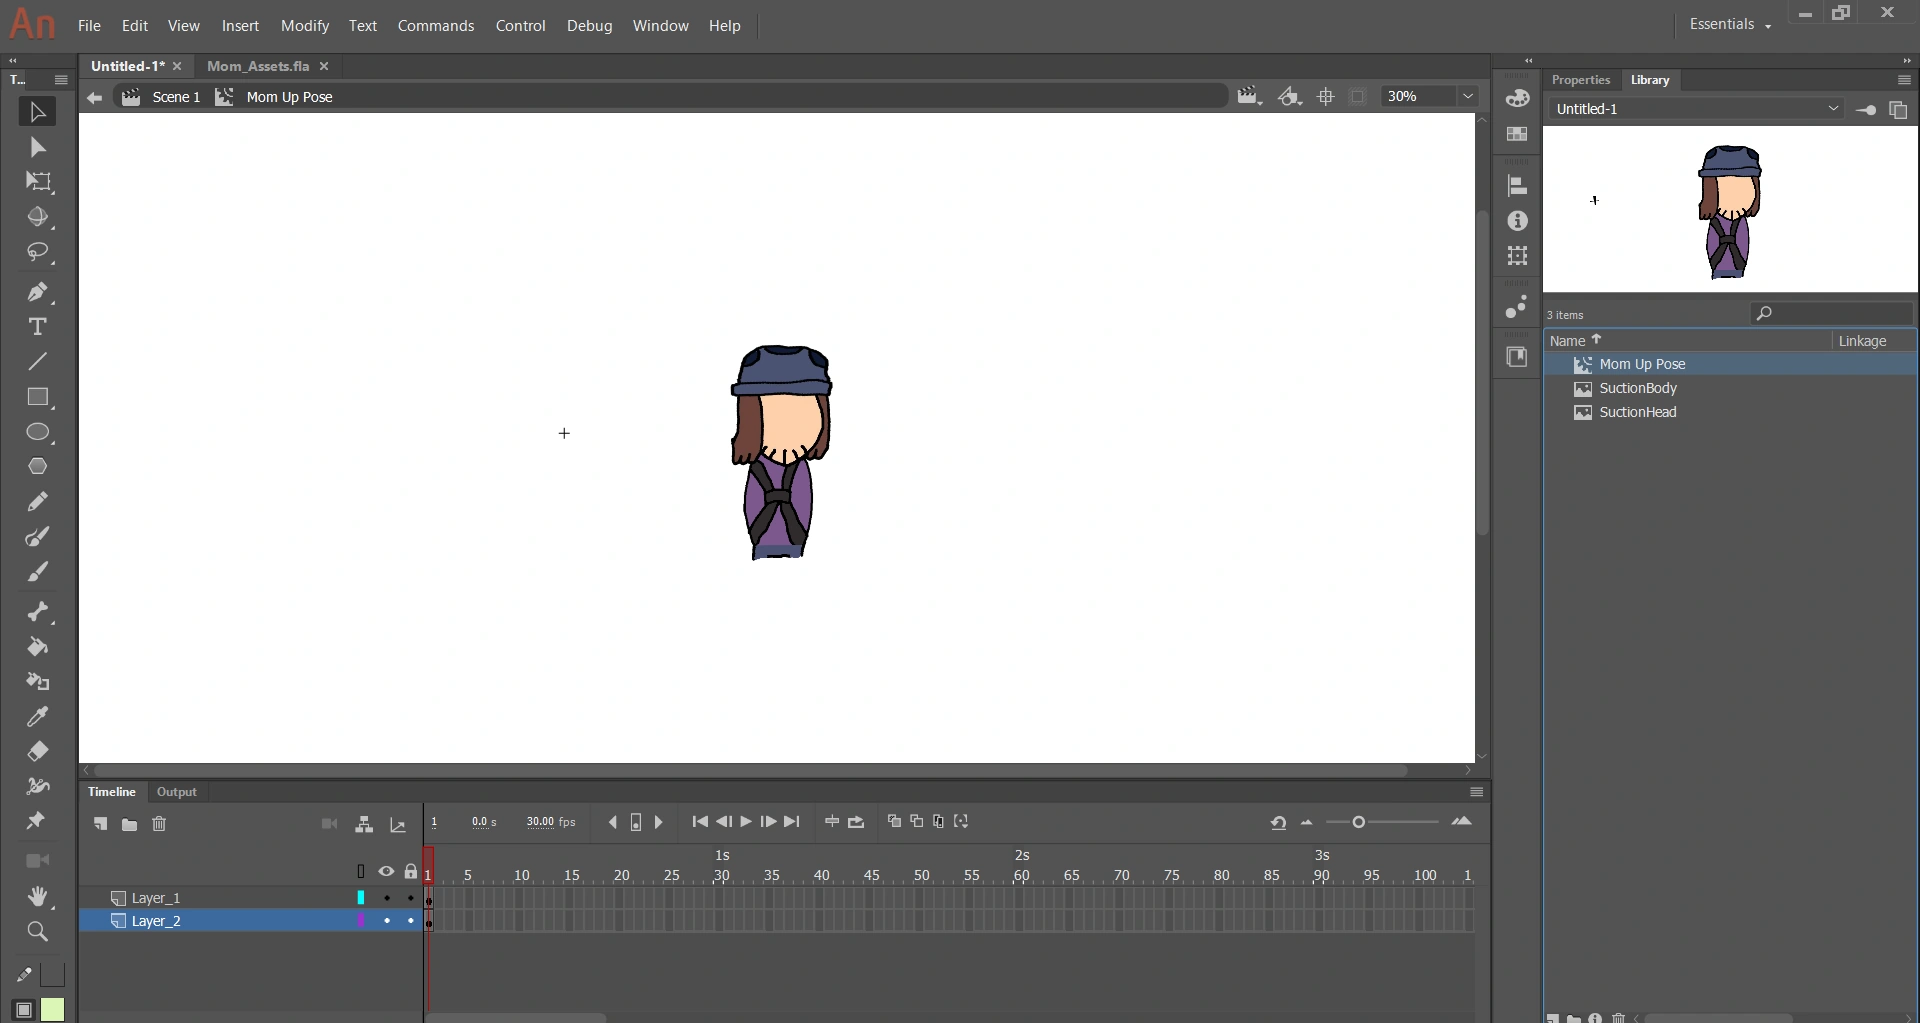This screenshot has width=1920, height=1023.
Task: Select the Free Transform tool
Action: [39, 182]
